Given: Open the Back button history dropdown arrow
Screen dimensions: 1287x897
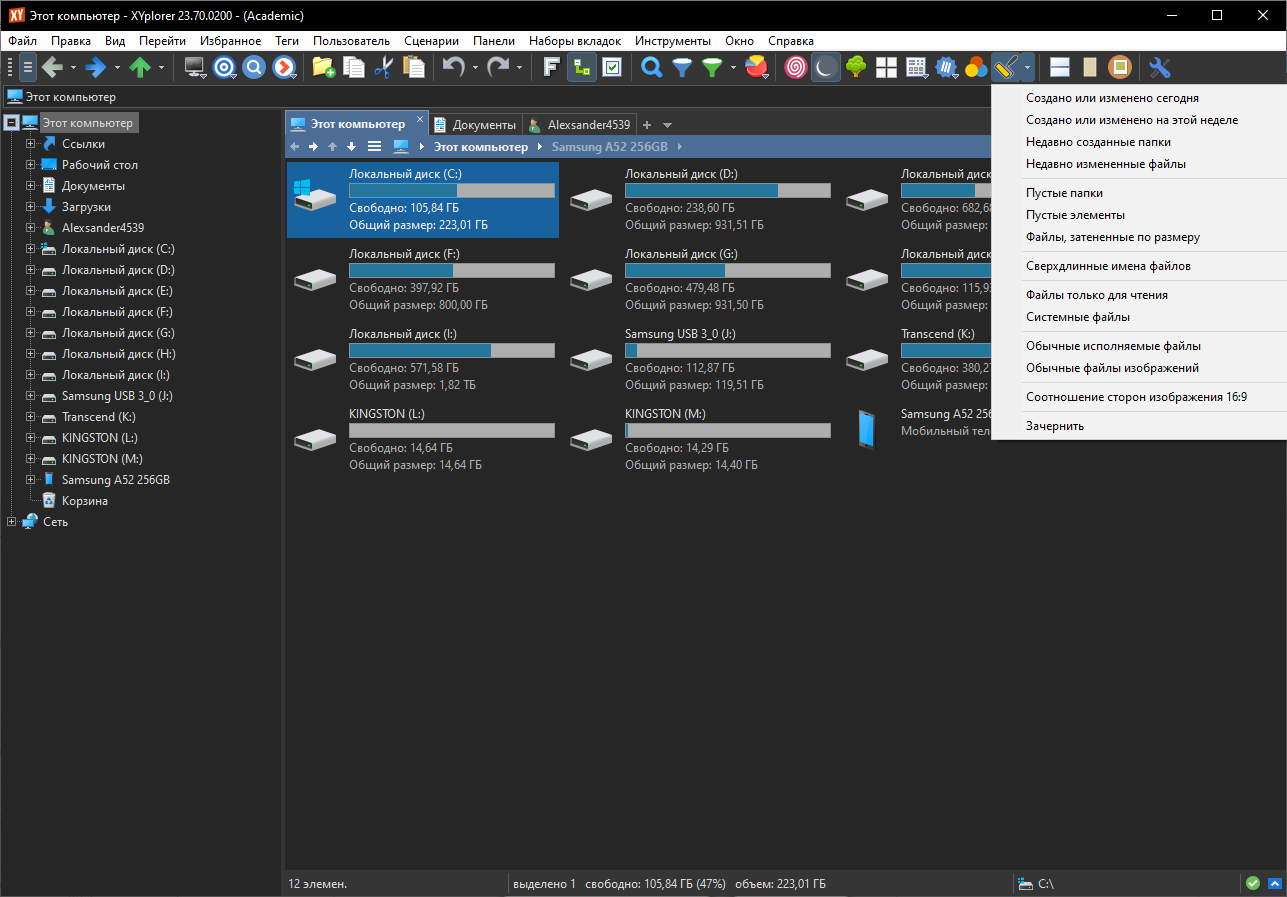Looking at the screenshot, I should pyautogui.click(x=73, y=68).
